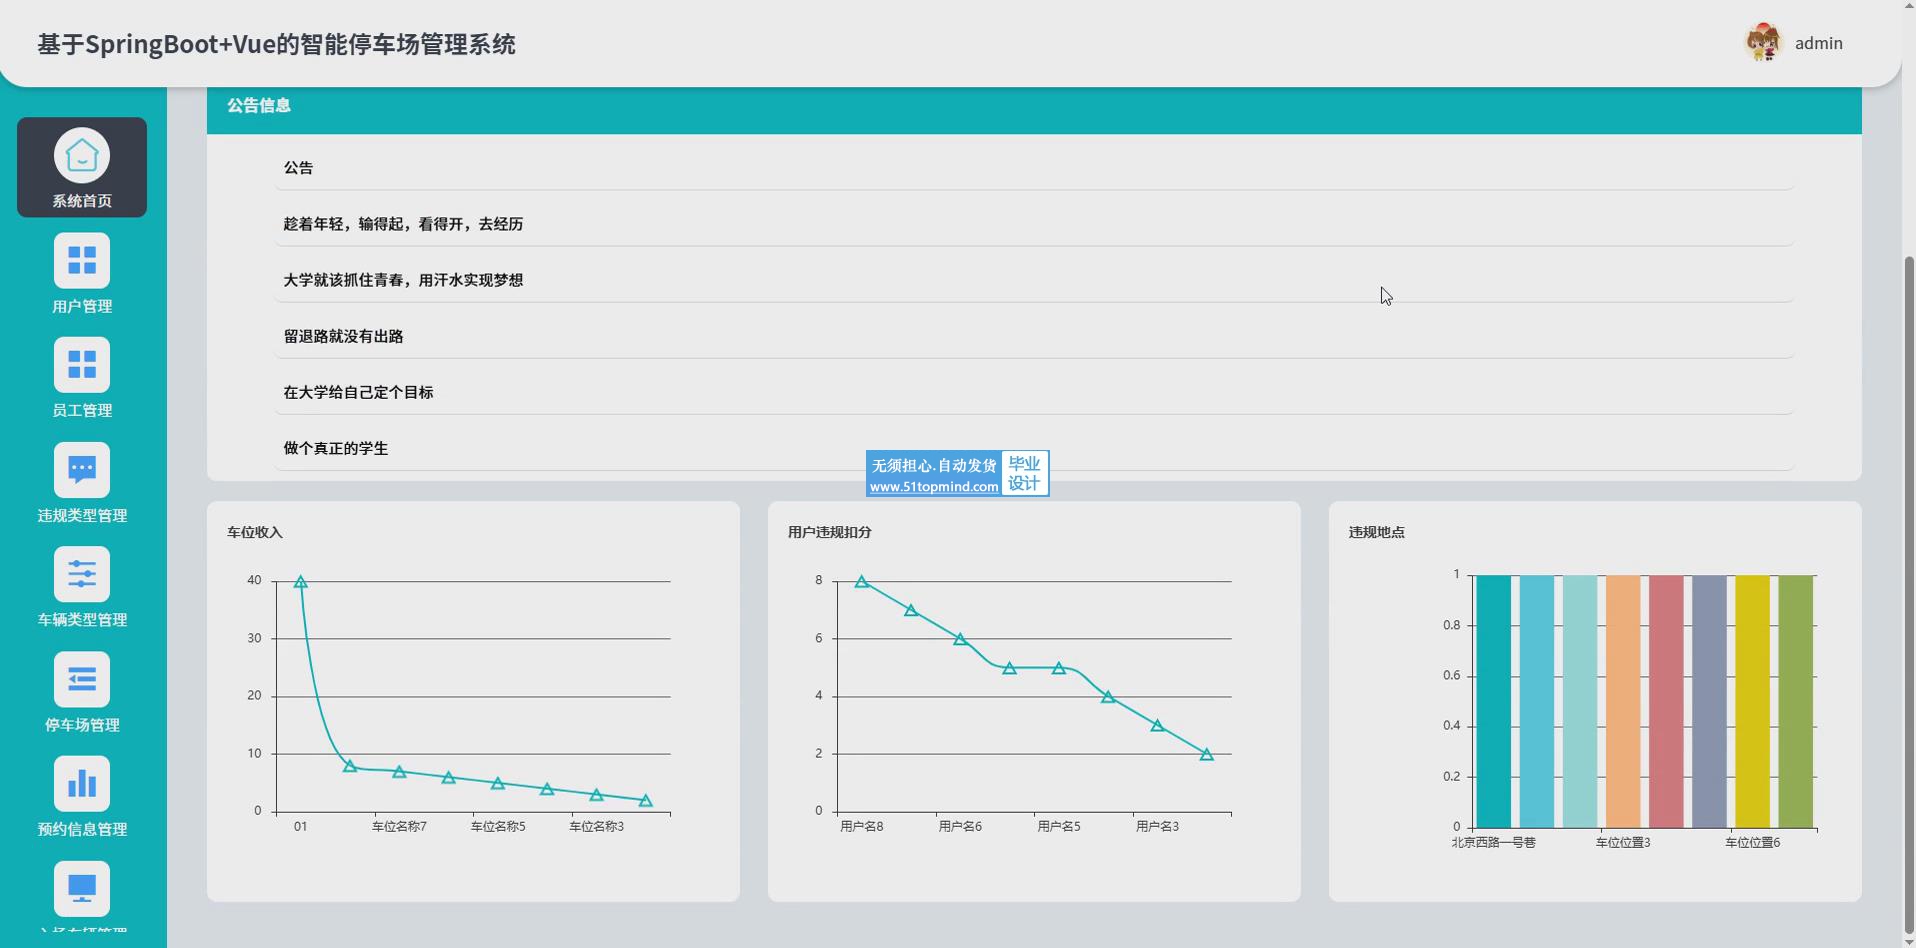Screen dimensions: 1916x948
Task: Open the 做个真正的学生 announcement
Action: (335, 448)
